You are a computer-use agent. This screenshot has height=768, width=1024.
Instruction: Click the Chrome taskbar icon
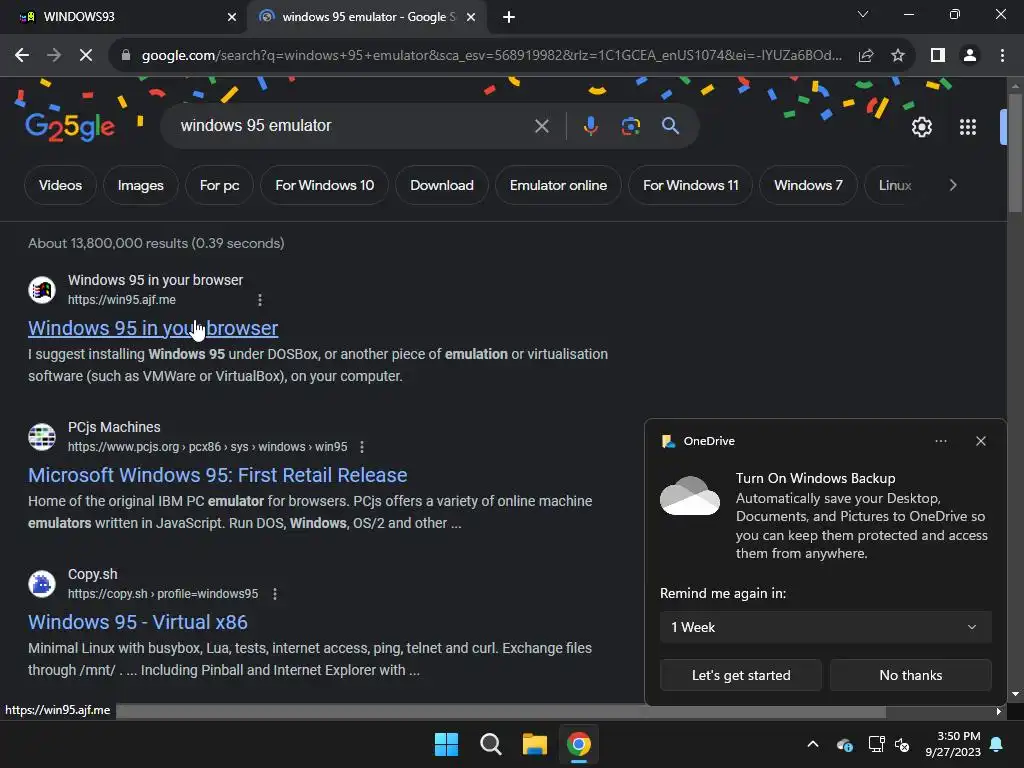coord(579,744)
